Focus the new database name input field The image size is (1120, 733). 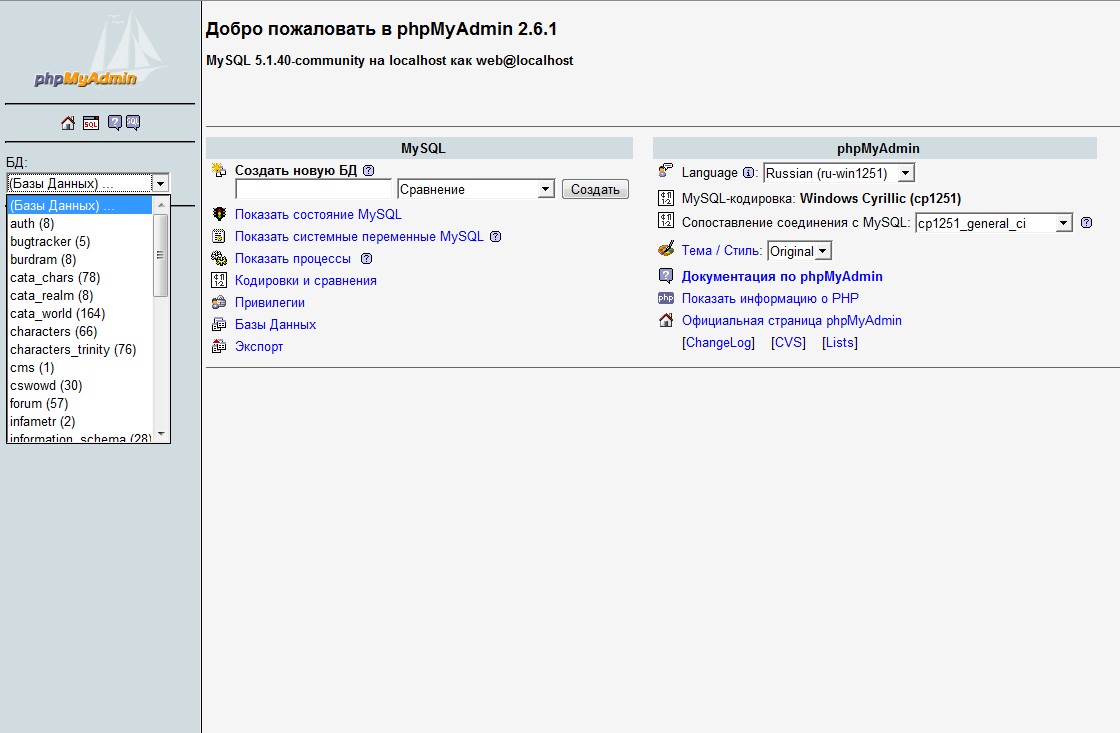pos(313,189)
